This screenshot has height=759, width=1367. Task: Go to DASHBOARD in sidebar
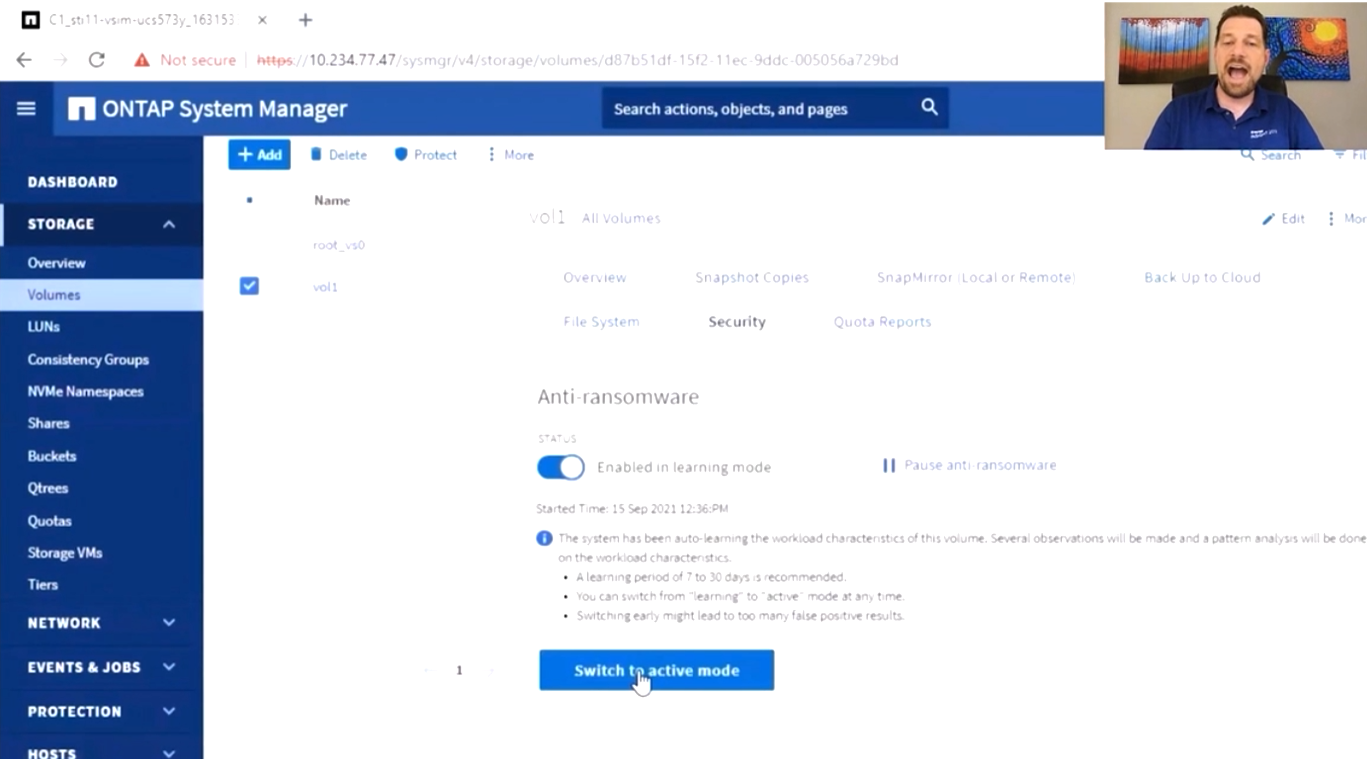point(72,182)
